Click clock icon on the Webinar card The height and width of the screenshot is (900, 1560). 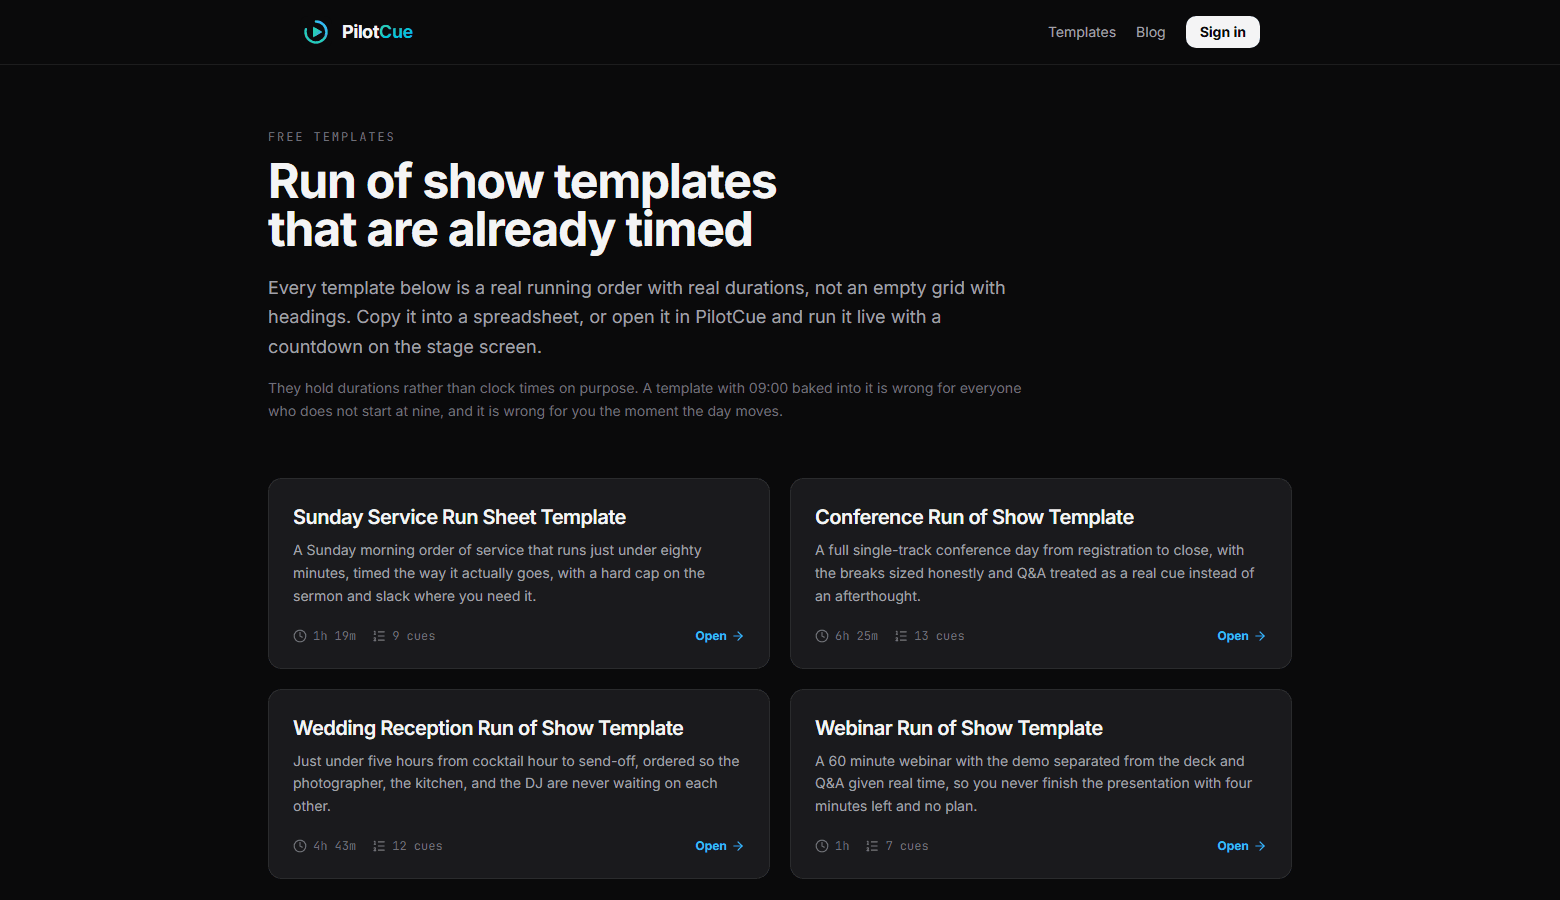(x=822, y=846)
